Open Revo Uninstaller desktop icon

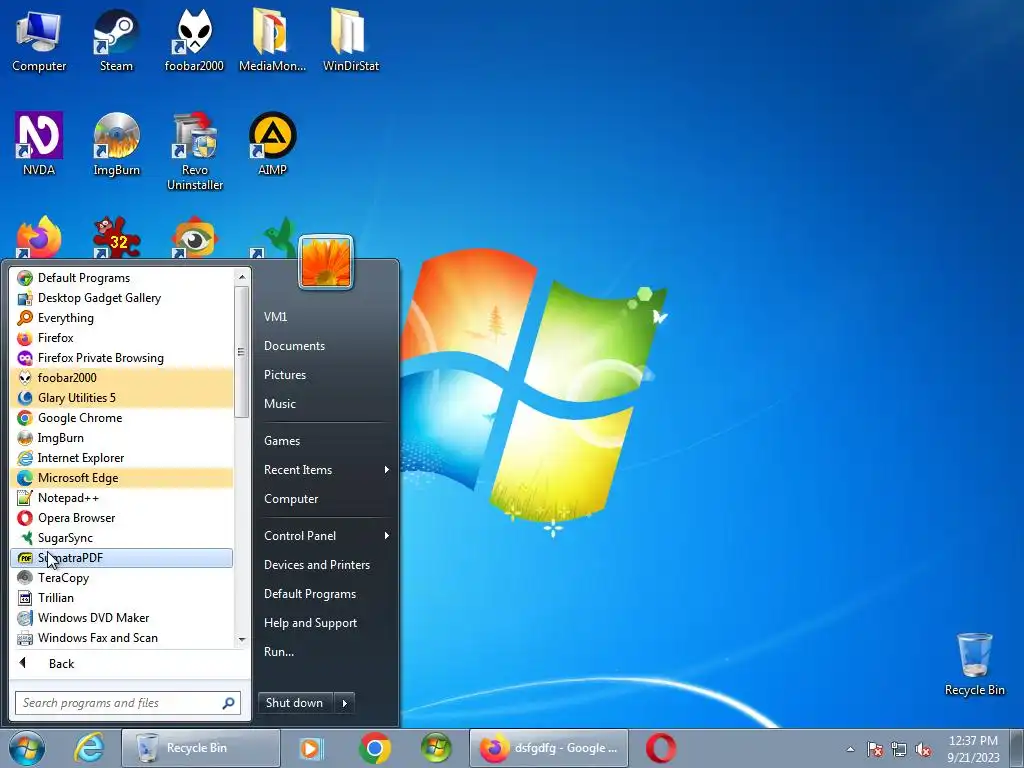click(x=195, y=152)
